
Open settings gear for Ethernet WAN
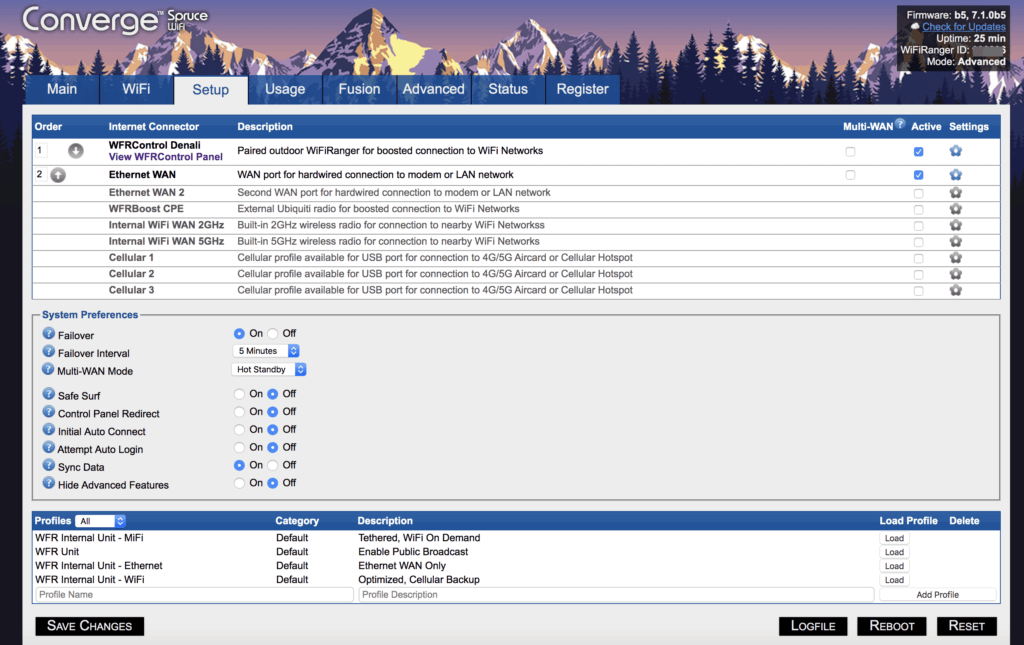click(x=955, y=175)
